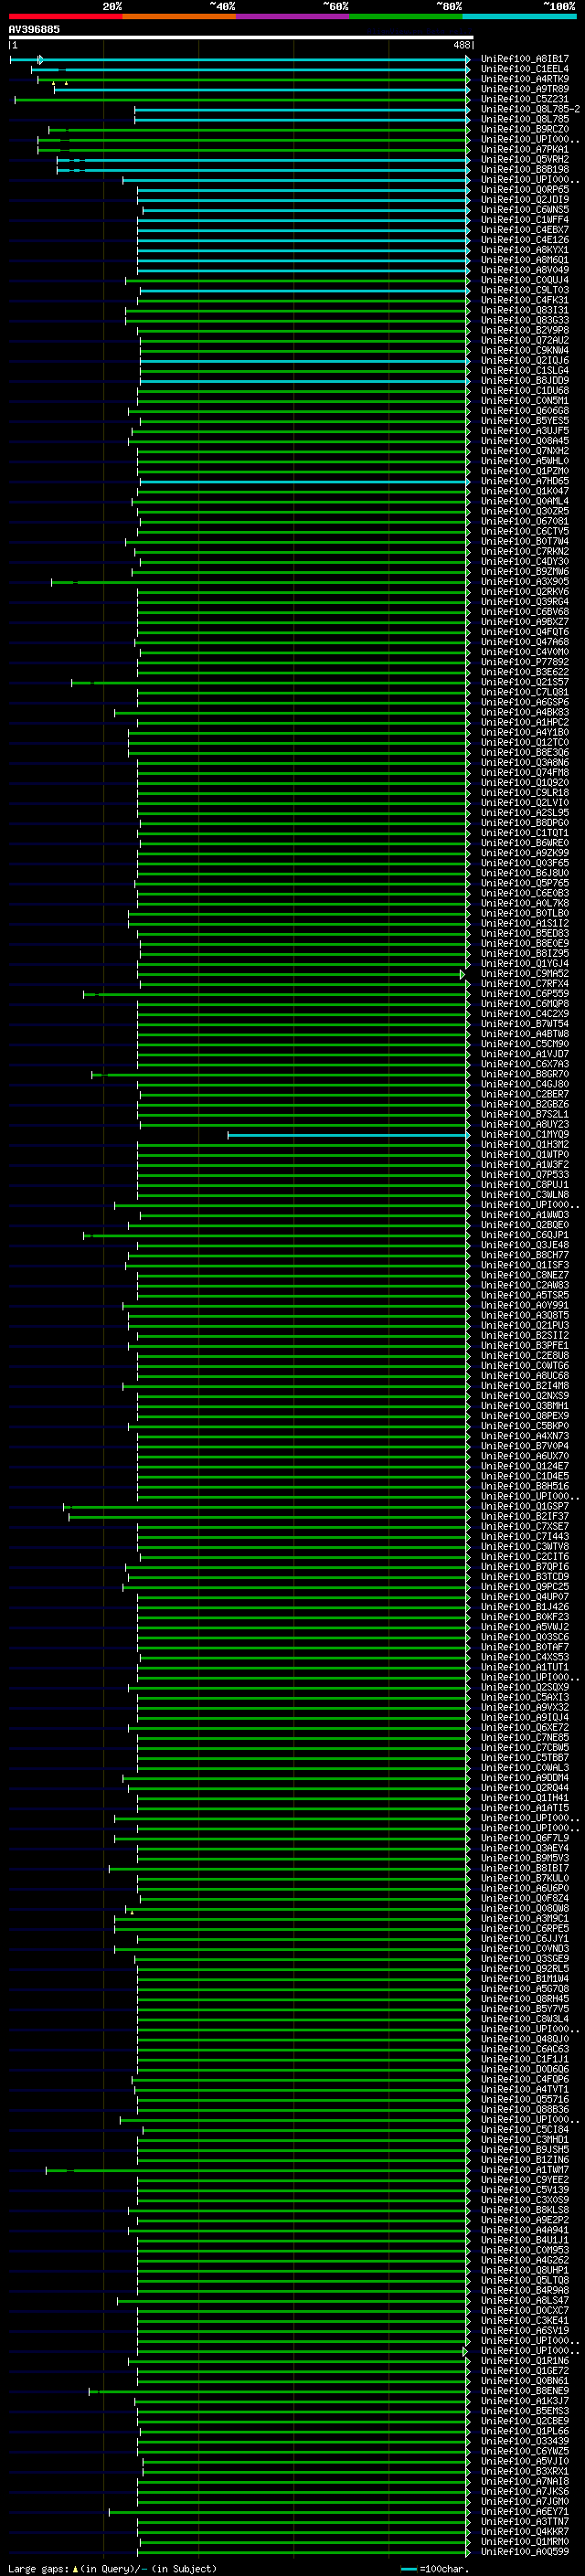This screenshot has height=2576, width=585.
Task: Click the white query sequence ruler bar
Action: click(241, 37)
